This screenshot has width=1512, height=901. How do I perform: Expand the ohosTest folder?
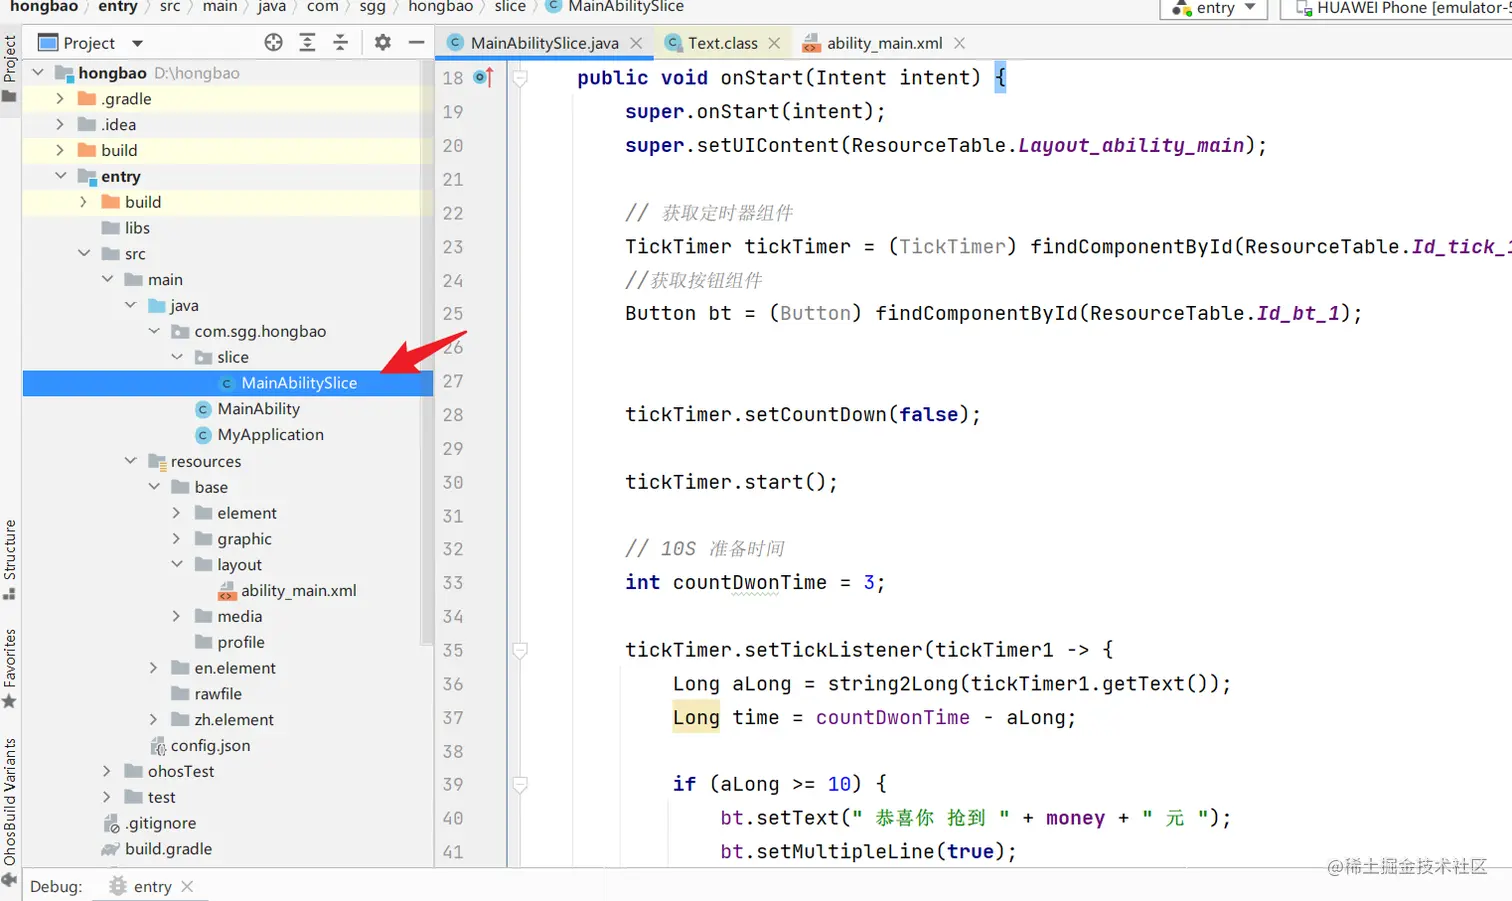[107, 771]
